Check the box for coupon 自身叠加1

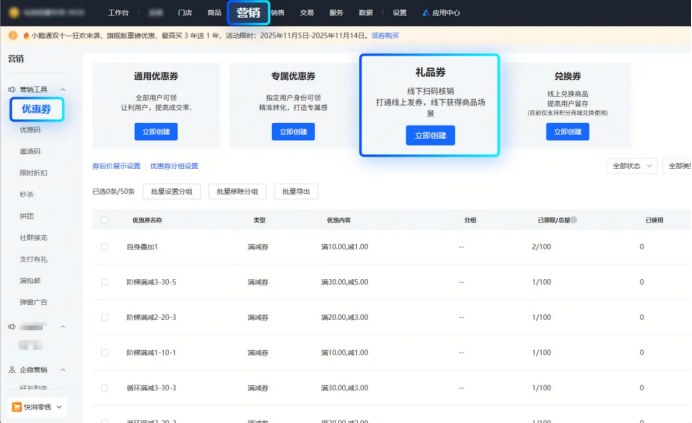click(105, 246)
